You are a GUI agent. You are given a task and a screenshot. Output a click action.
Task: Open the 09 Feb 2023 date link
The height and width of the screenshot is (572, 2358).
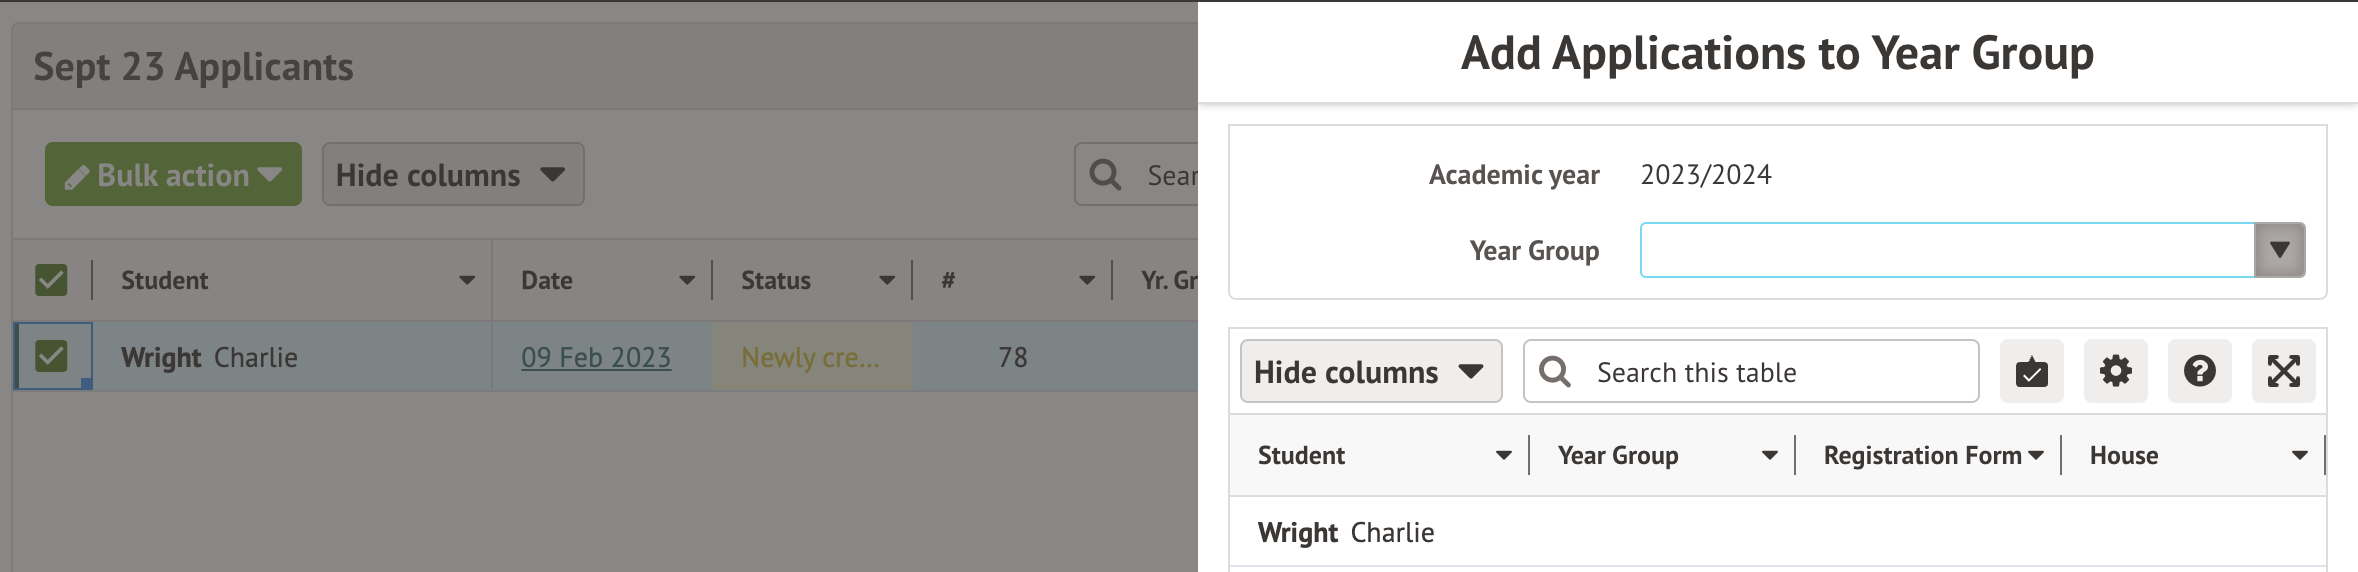[x=596, y=357]
